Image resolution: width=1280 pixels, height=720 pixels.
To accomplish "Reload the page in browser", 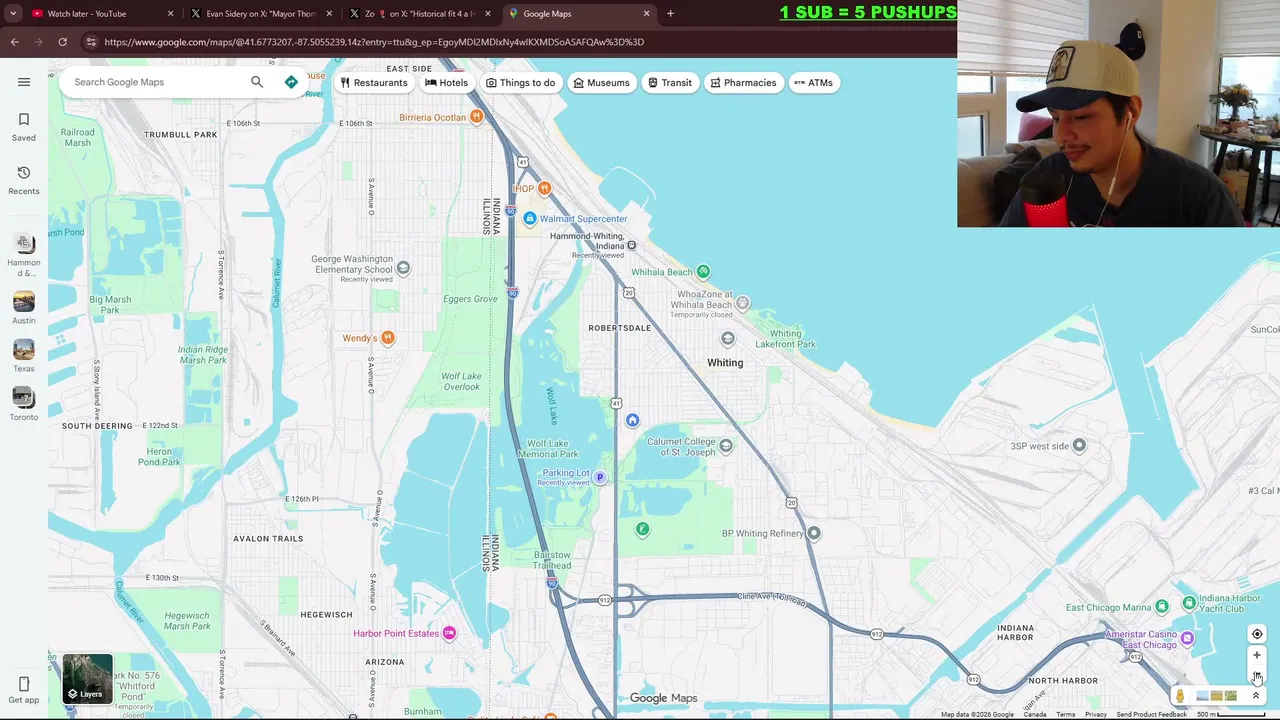I will (62, 42).
